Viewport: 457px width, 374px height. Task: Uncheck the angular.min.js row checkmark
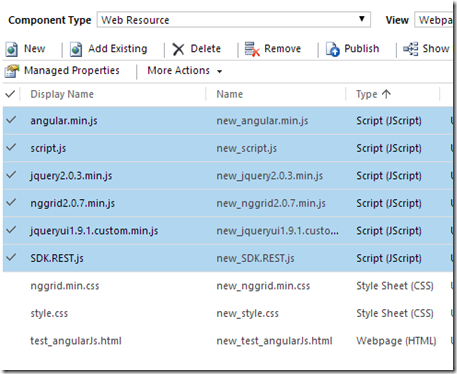tap(11, 120)
